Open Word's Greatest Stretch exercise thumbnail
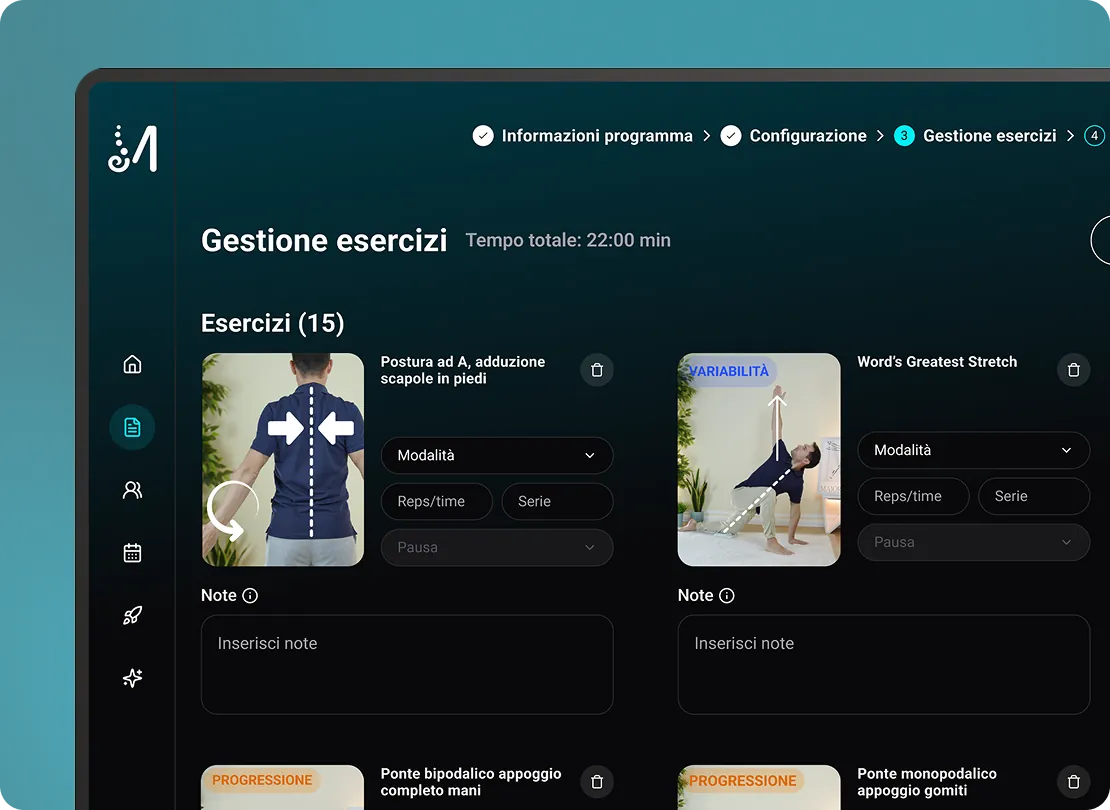 pyautogui.click(x=759, y=460)
